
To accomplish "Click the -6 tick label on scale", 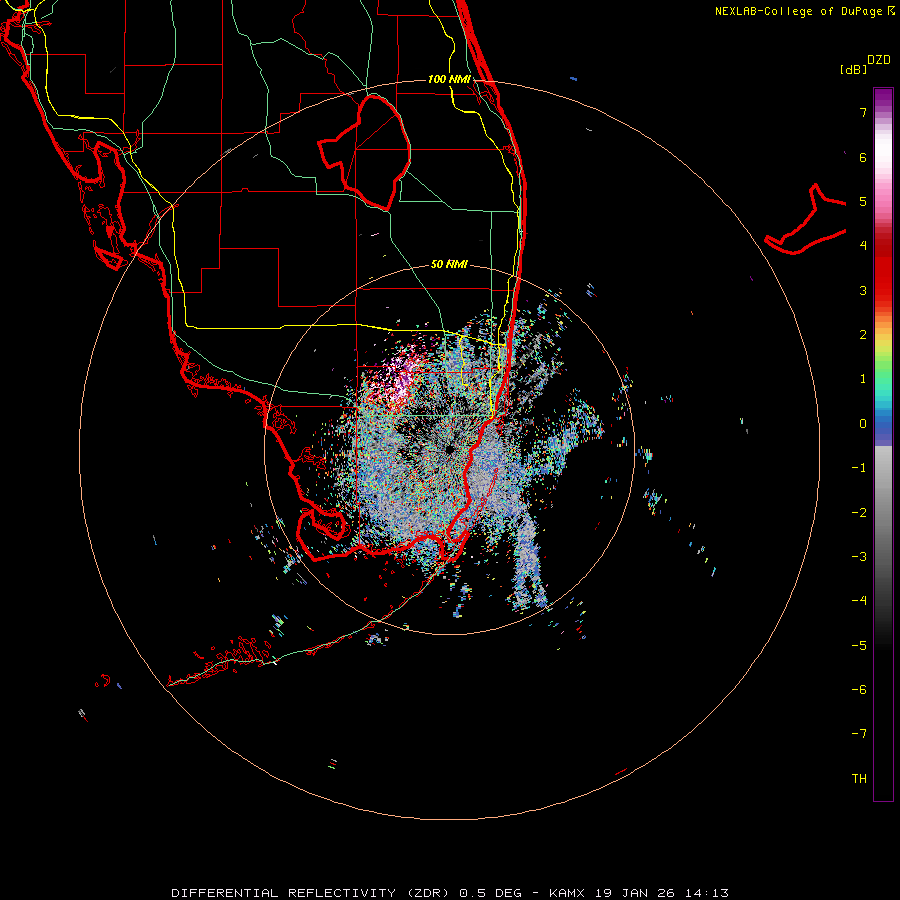I will 859,690.
